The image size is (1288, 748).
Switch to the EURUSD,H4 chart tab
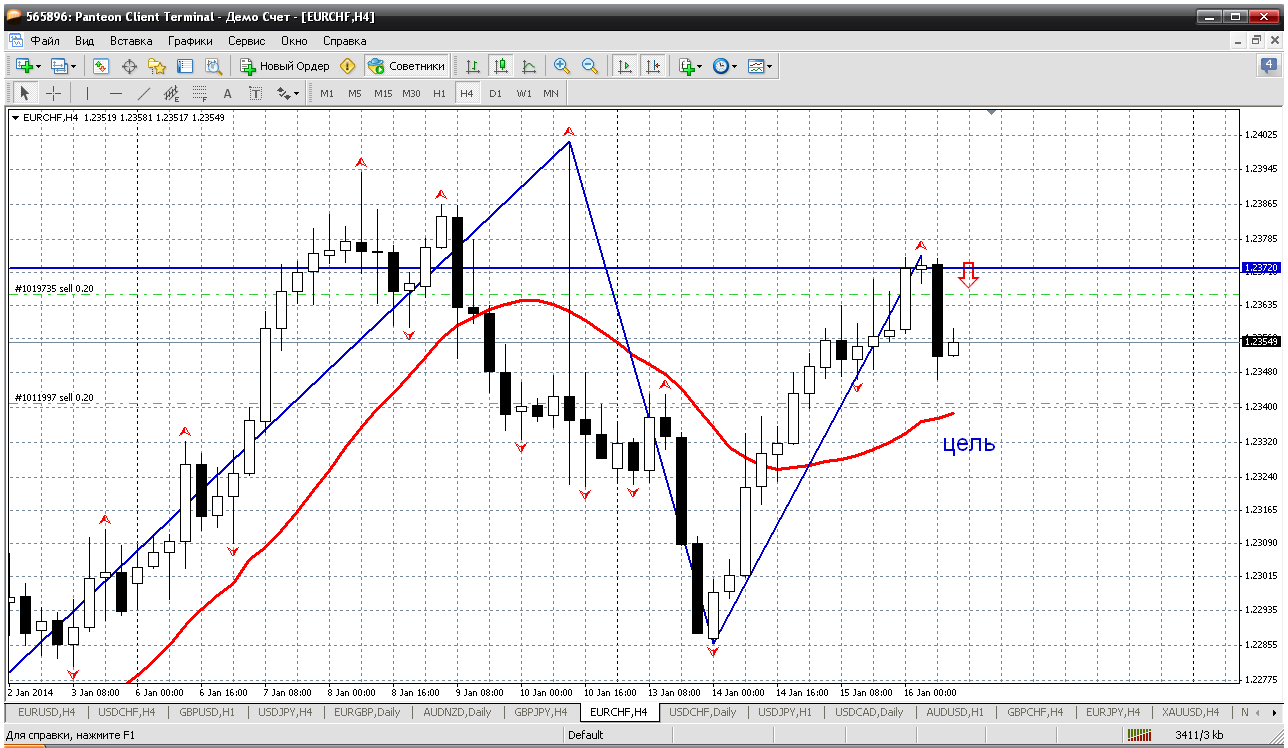[47, 712]
